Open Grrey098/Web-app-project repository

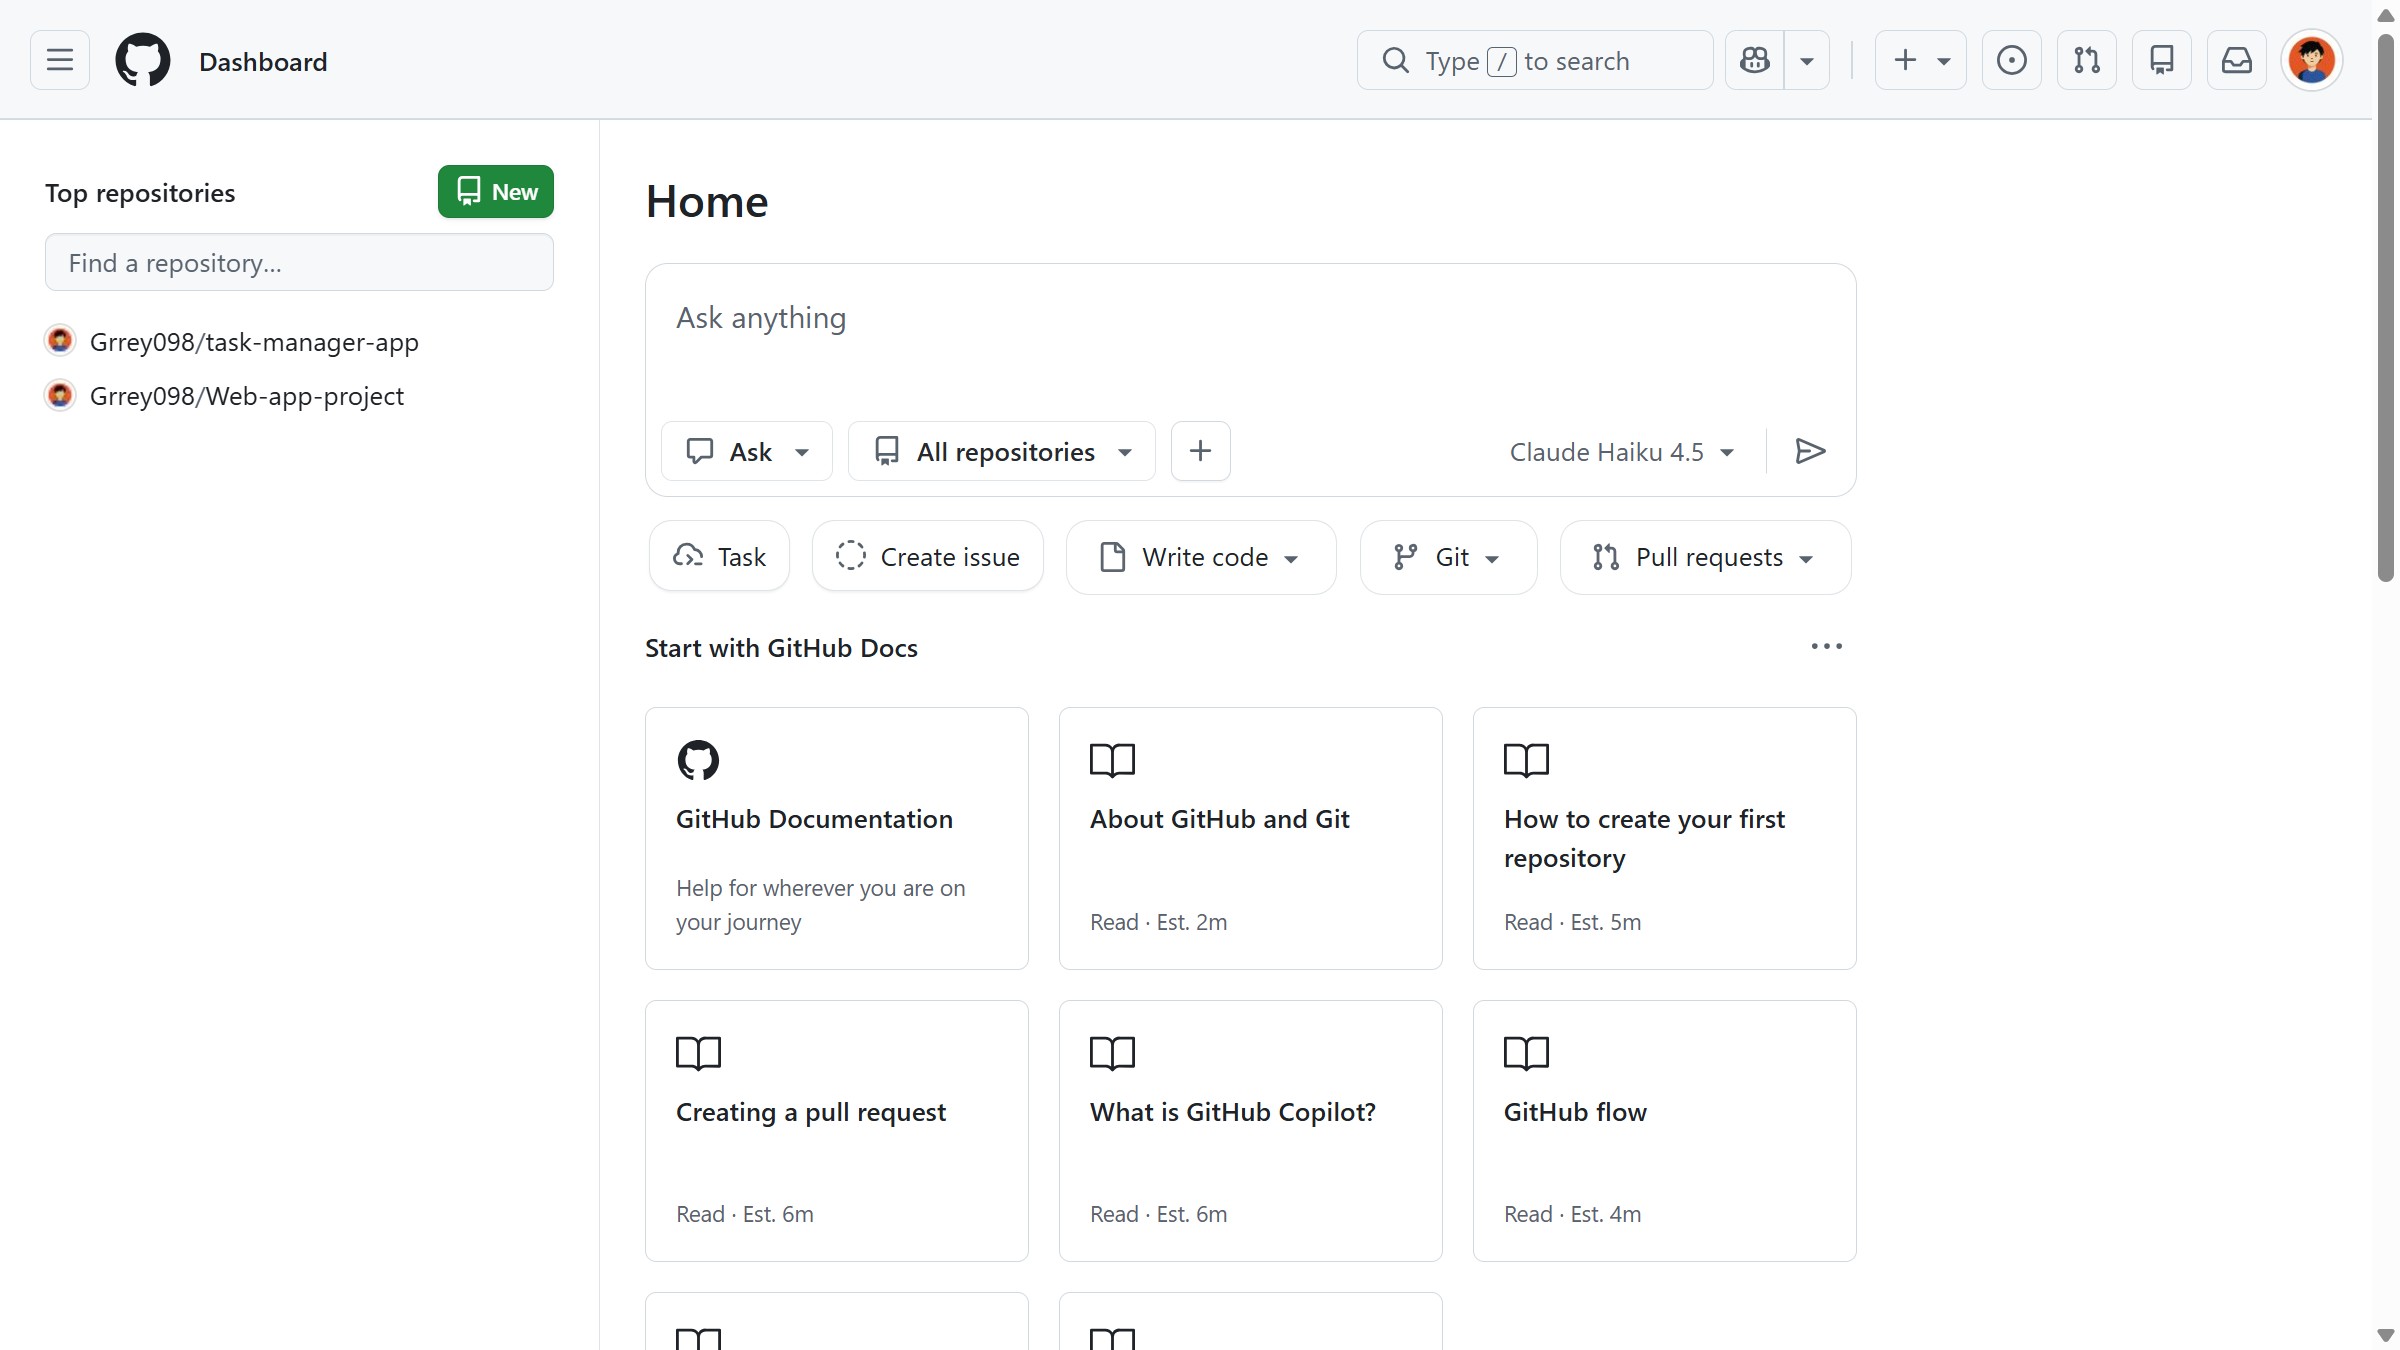coord(247,396)
